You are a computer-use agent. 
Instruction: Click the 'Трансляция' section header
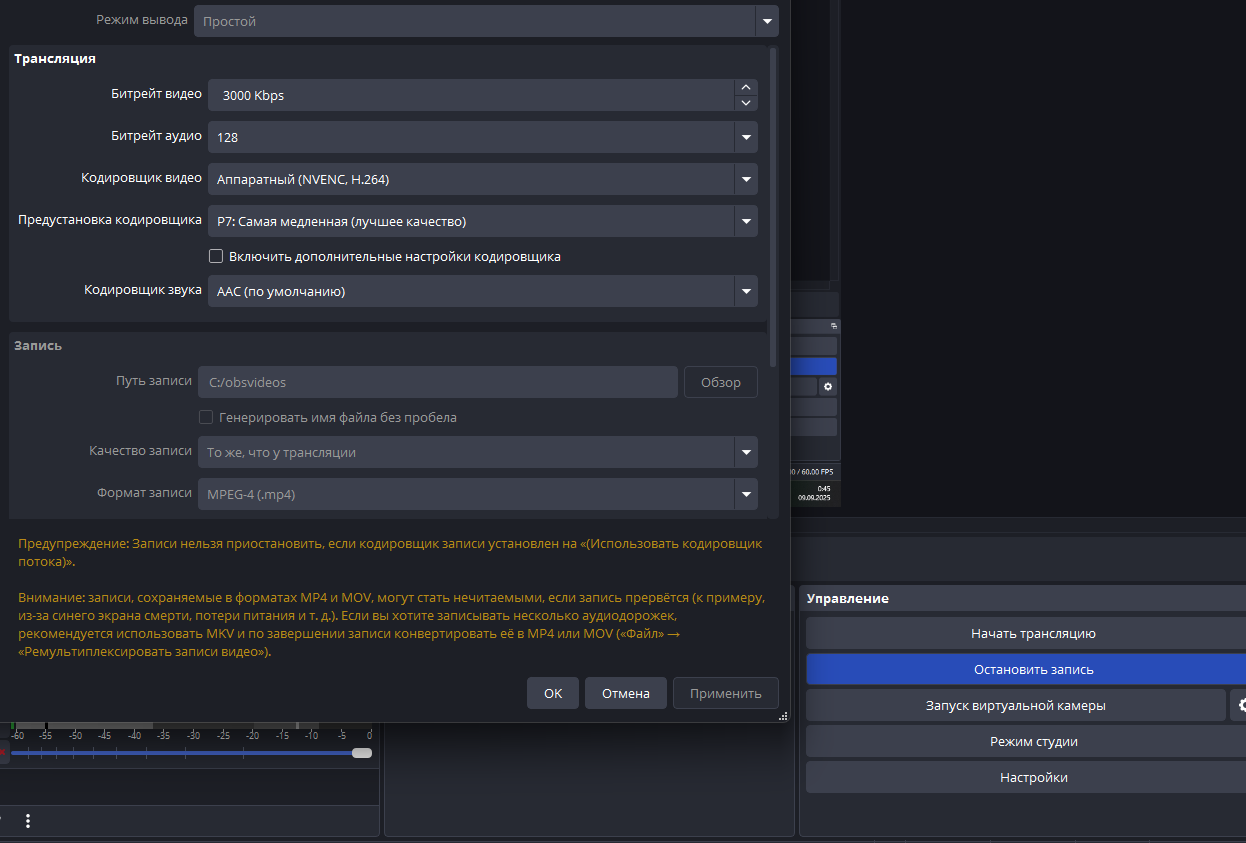55,58
